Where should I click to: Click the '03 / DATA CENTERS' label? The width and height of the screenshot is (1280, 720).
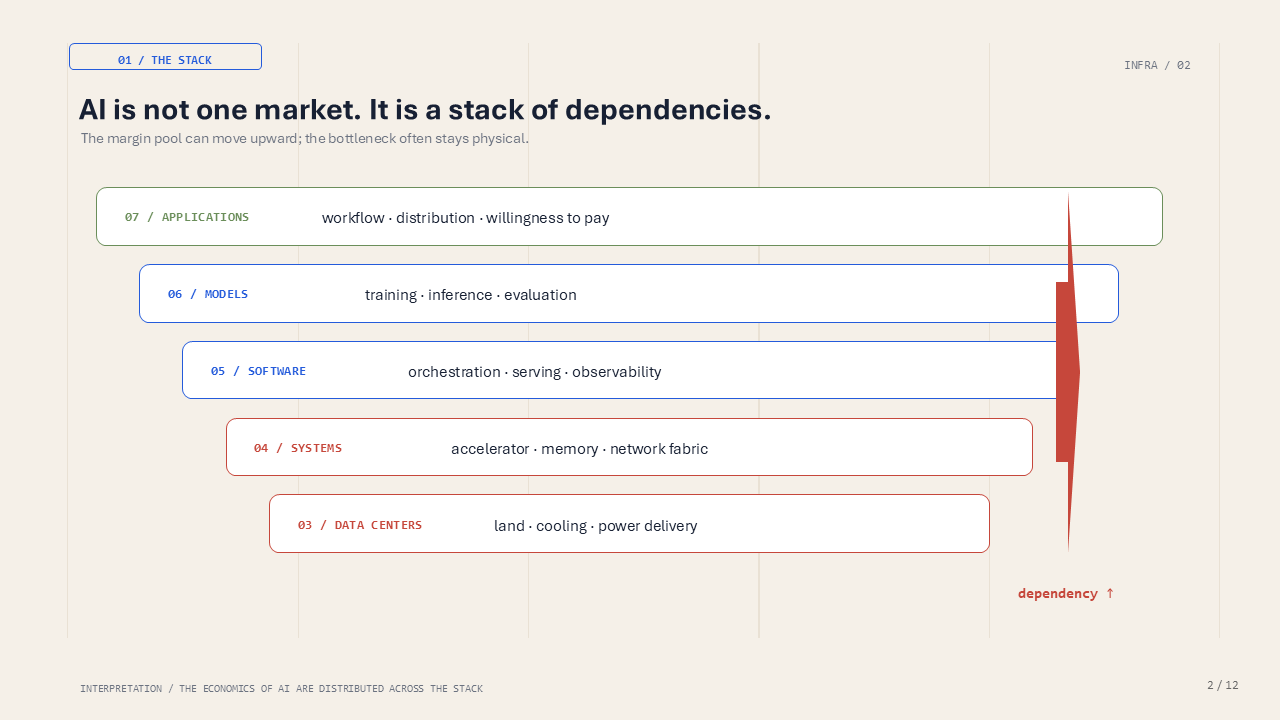(x=360, y=525)
